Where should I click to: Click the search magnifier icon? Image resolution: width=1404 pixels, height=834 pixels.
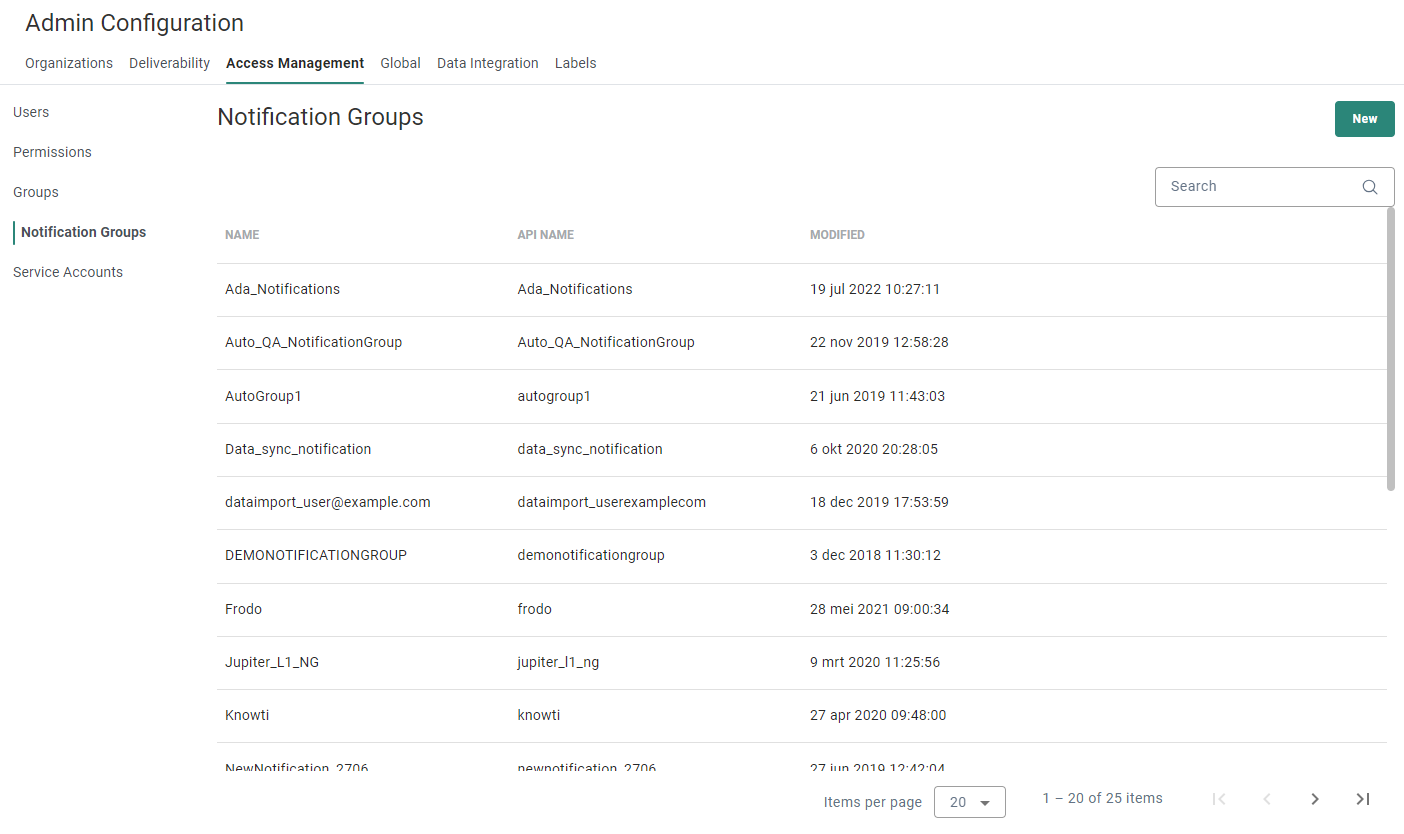[1370, 187]
